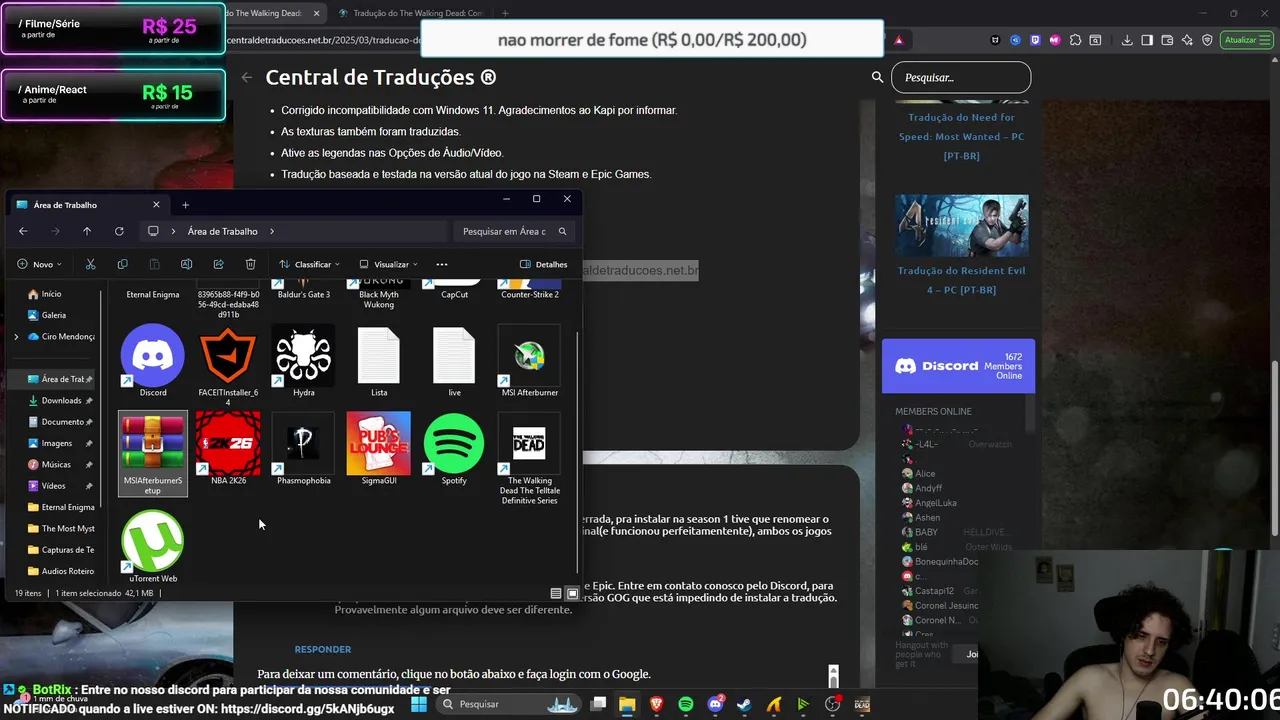Click the Discord members widget banner

pos(958,366)
